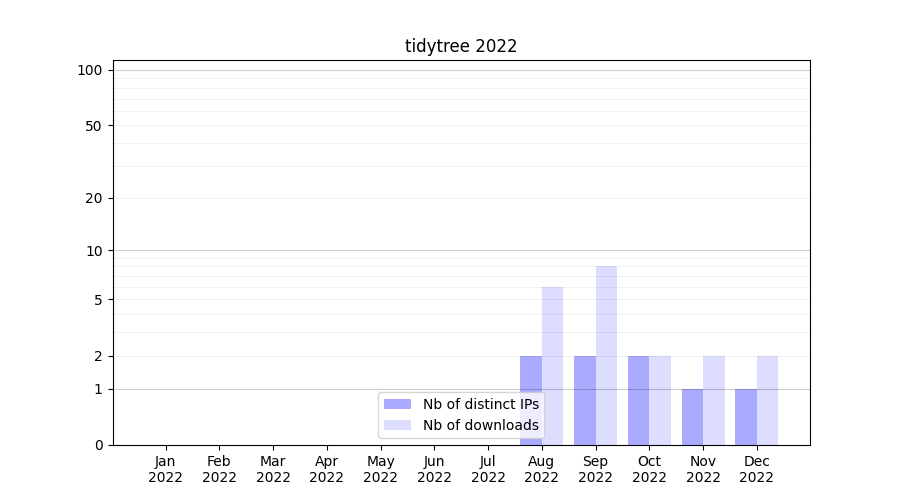
Task: Click the '100' y-axis tick label
Action: click(x=90, y=70)
